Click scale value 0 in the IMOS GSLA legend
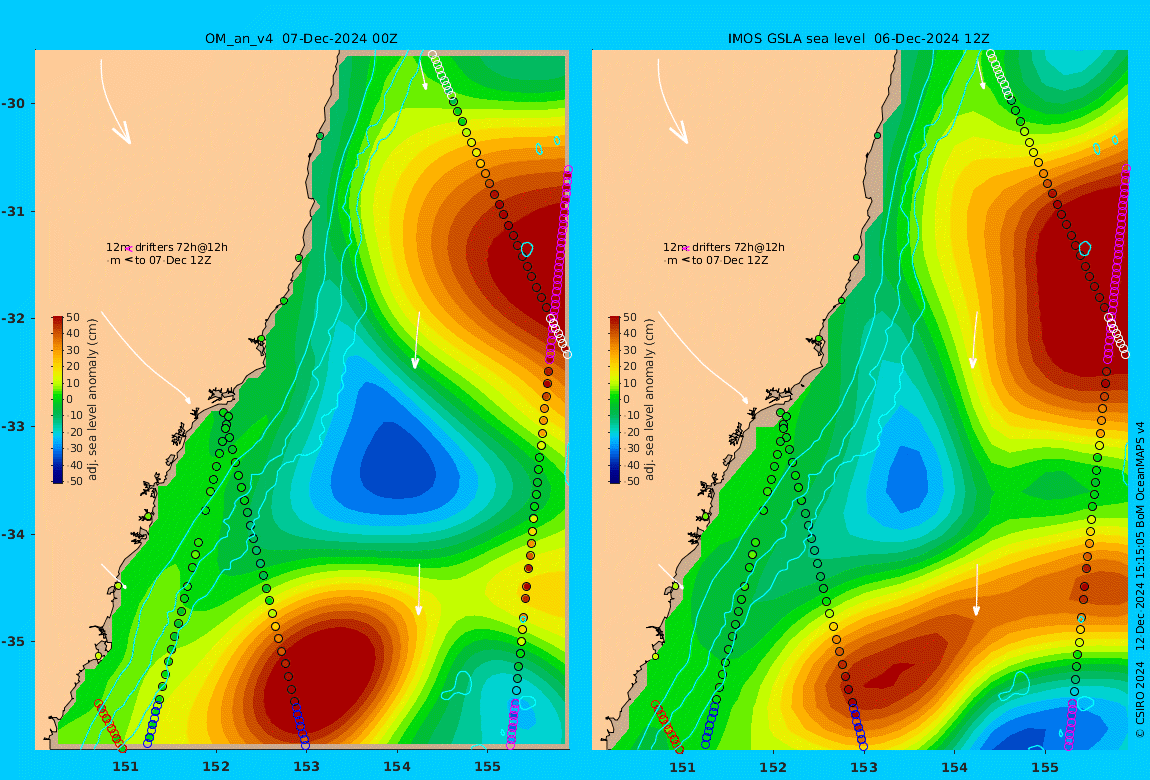The width and height of the screenshot is (1150, 780). (626, 400)
